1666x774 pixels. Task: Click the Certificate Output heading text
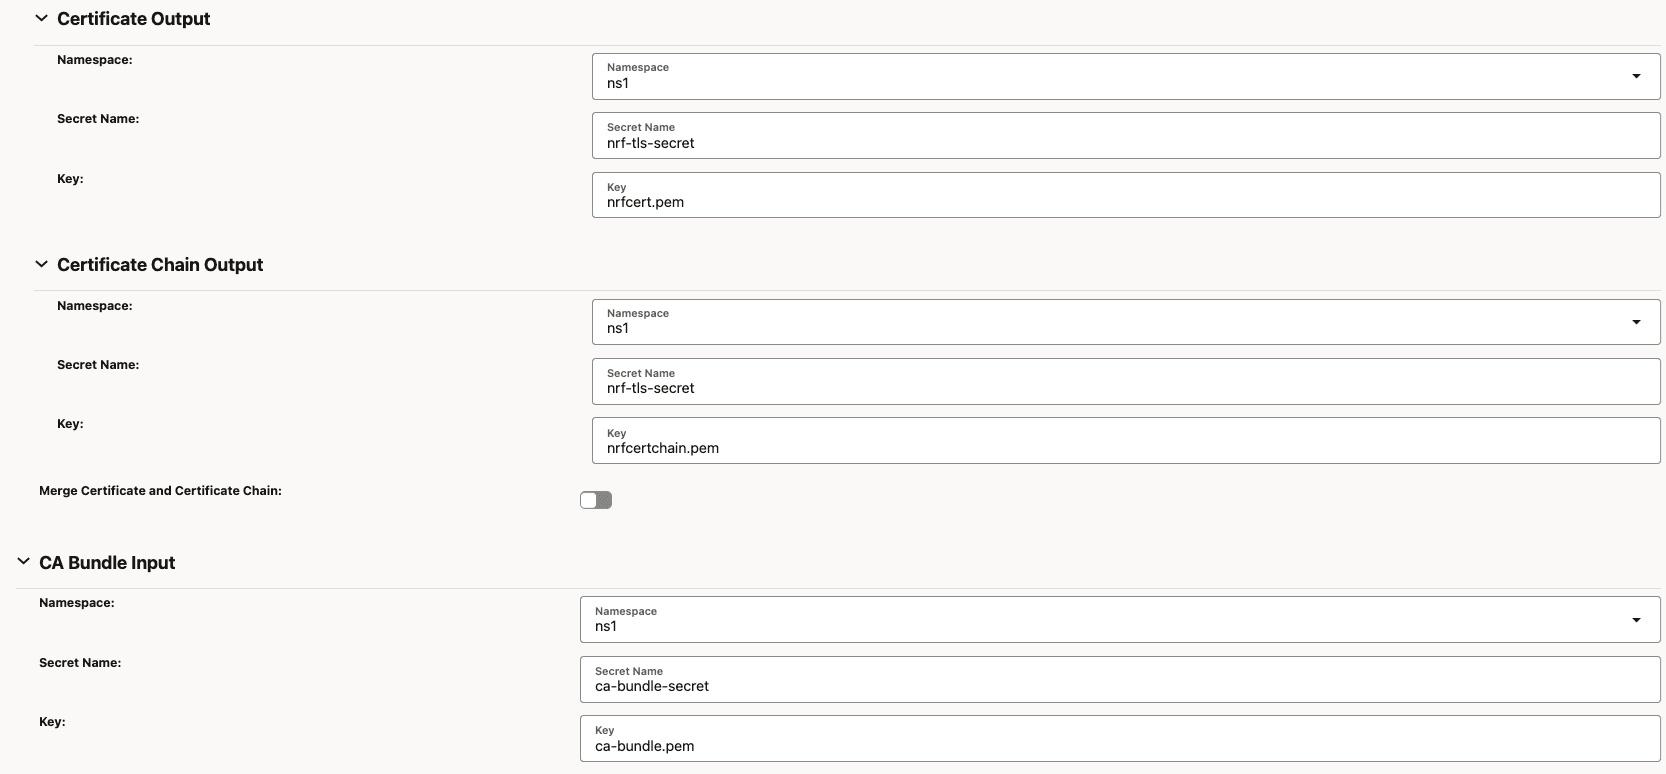click(x=133, y=19)
